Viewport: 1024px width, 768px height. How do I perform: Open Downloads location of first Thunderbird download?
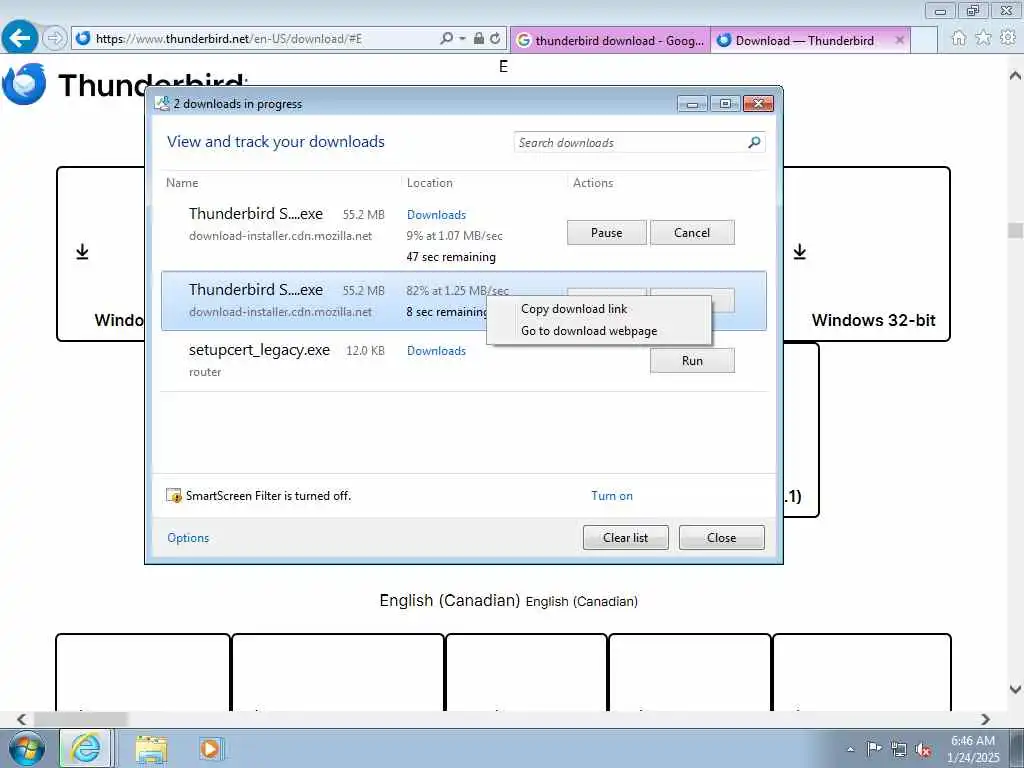436,215
